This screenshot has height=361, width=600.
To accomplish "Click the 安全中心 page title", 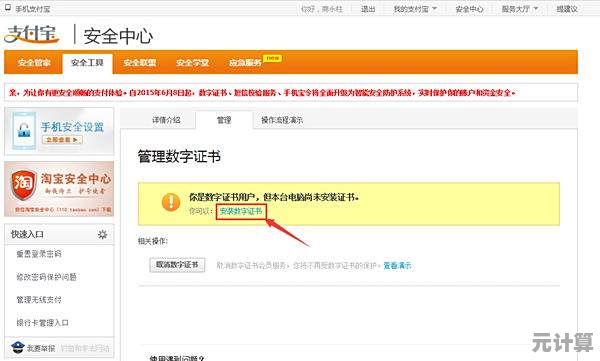I will pyautogui.click(x=118, y=36).
